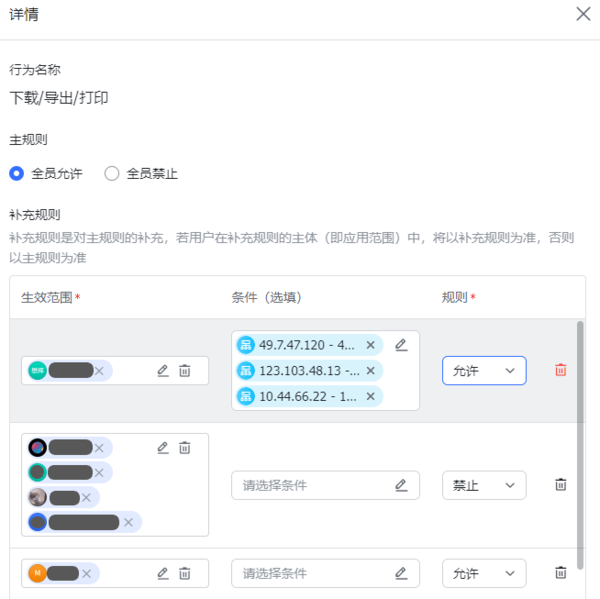Delete the 禁止 rule row with trash icon
This screenshot has height=599, width=600.
click(561, 485)
